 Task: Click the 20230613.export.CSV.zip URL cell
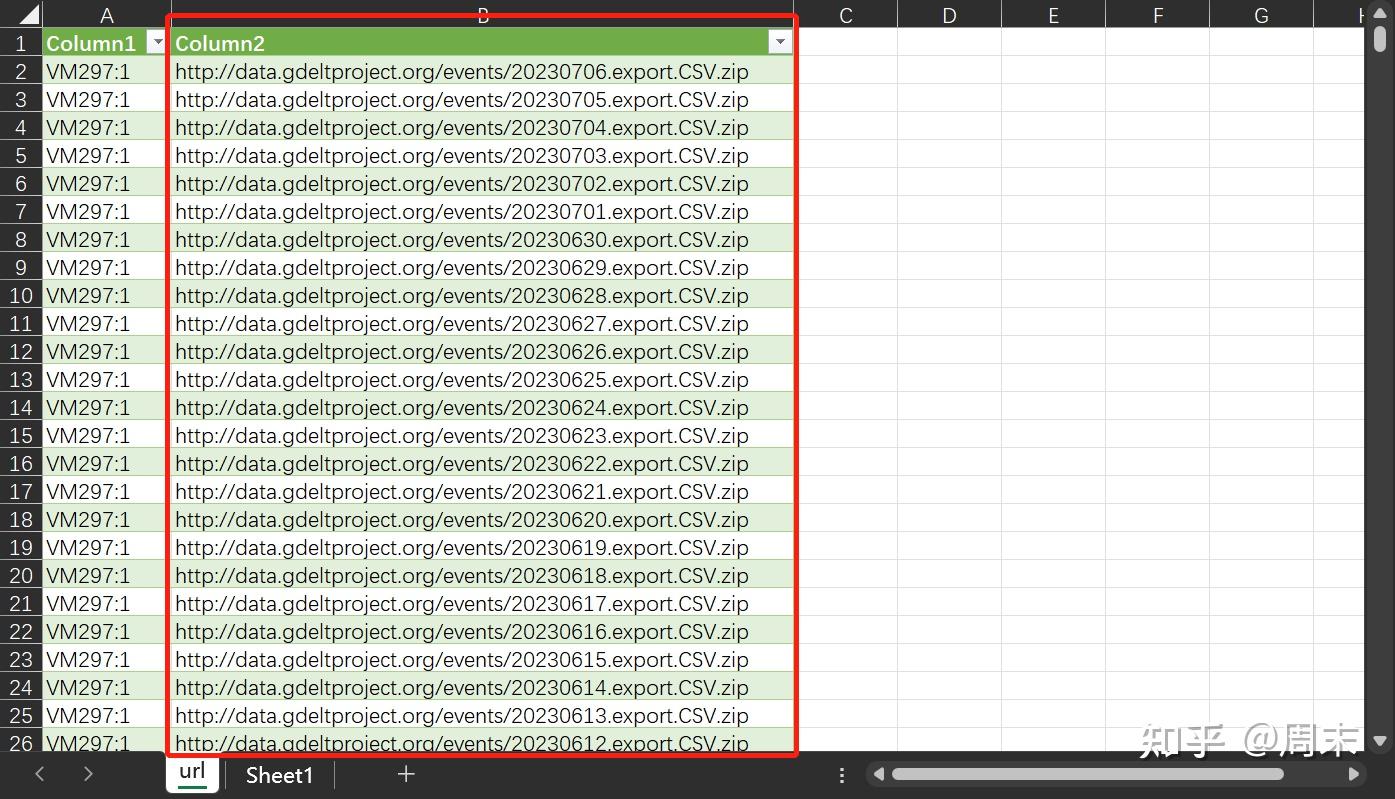click(483, 715)
